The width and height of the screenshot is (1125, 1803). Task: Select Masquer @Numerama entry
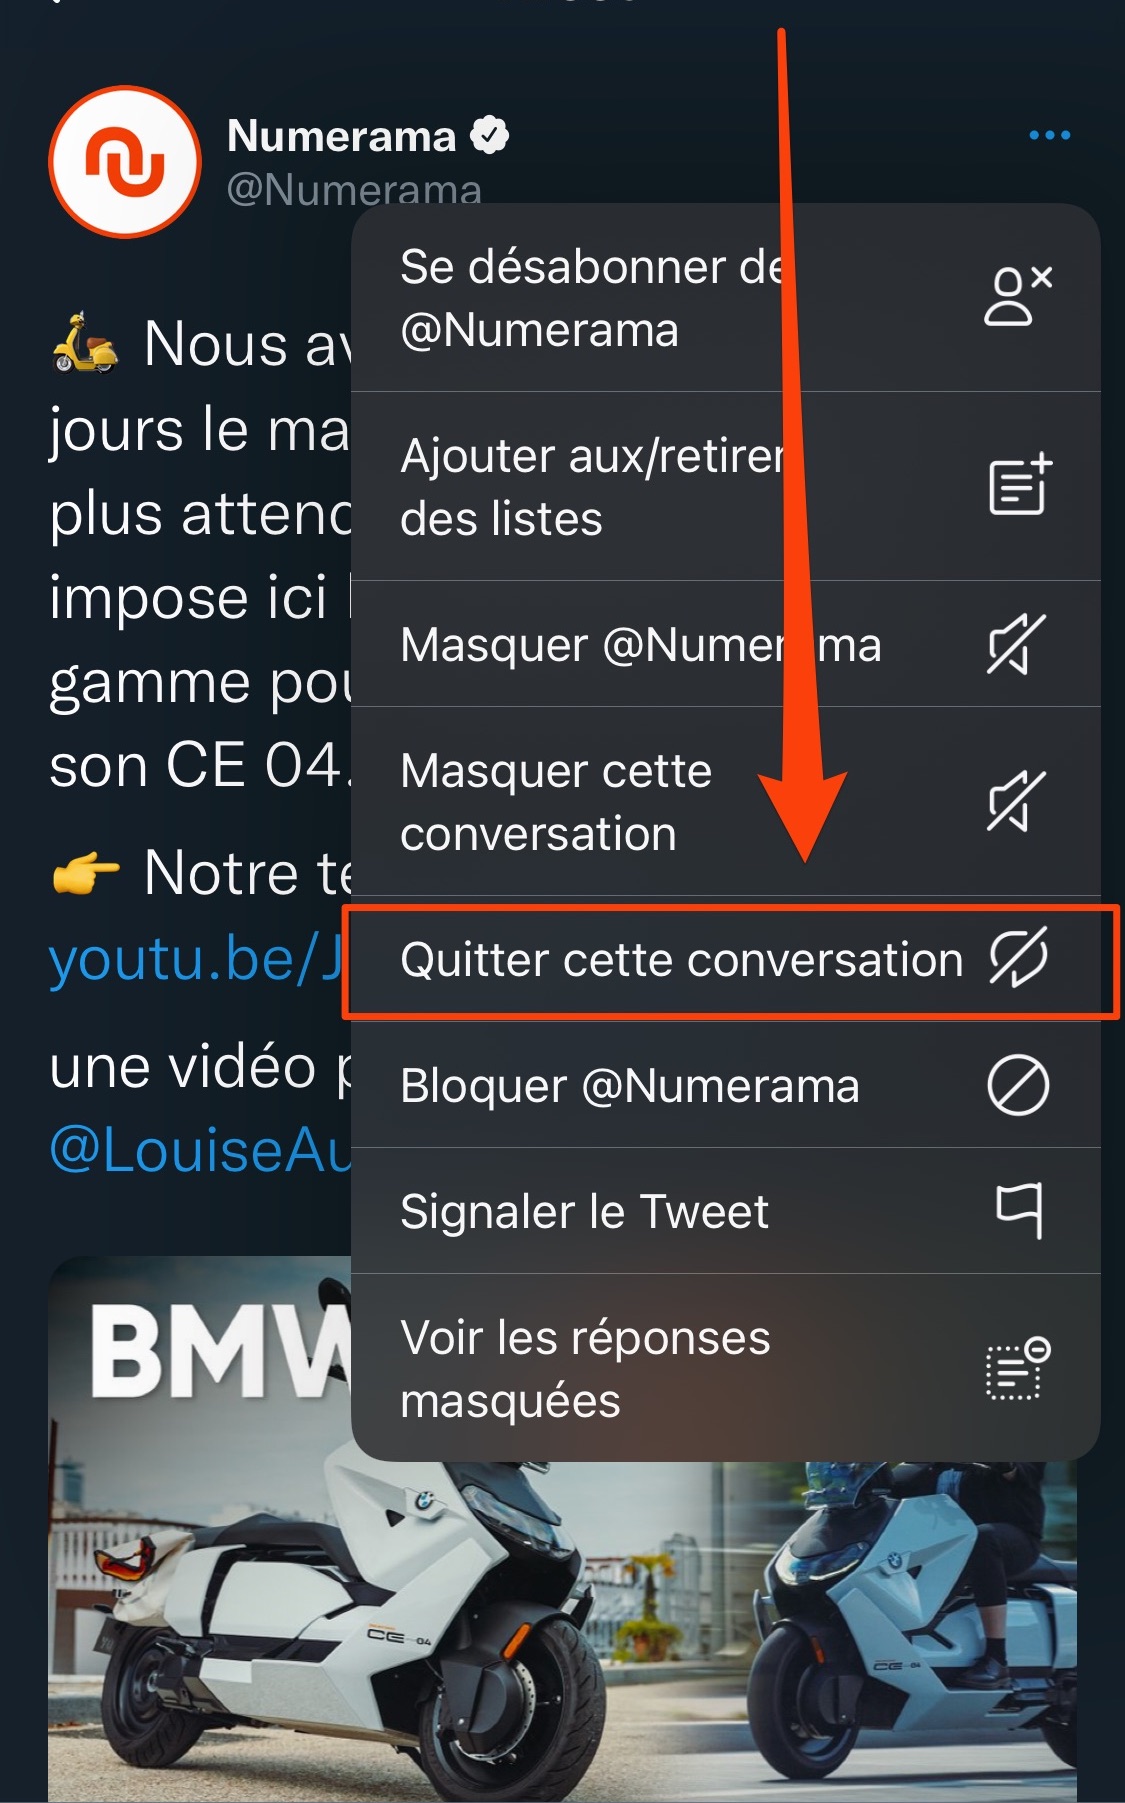click(726, 644)
